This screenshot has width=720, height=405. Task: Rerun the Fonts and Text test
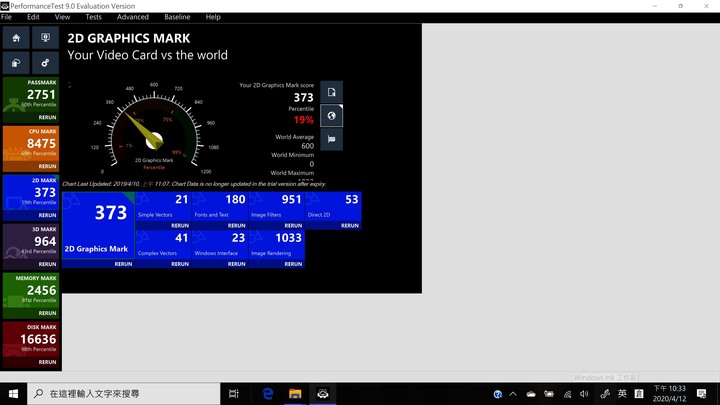pos(236,225)
